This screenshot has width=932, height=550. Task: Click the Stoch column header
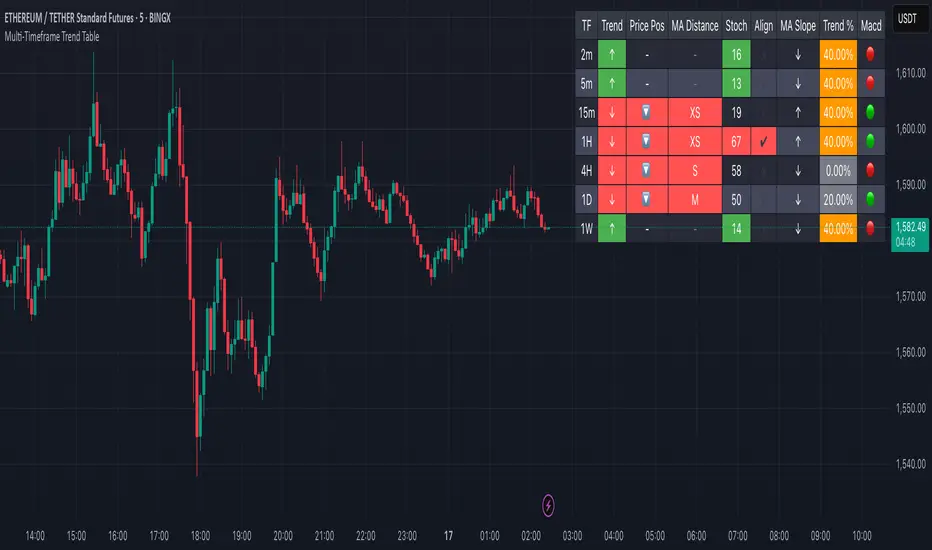tap(738, 25)
